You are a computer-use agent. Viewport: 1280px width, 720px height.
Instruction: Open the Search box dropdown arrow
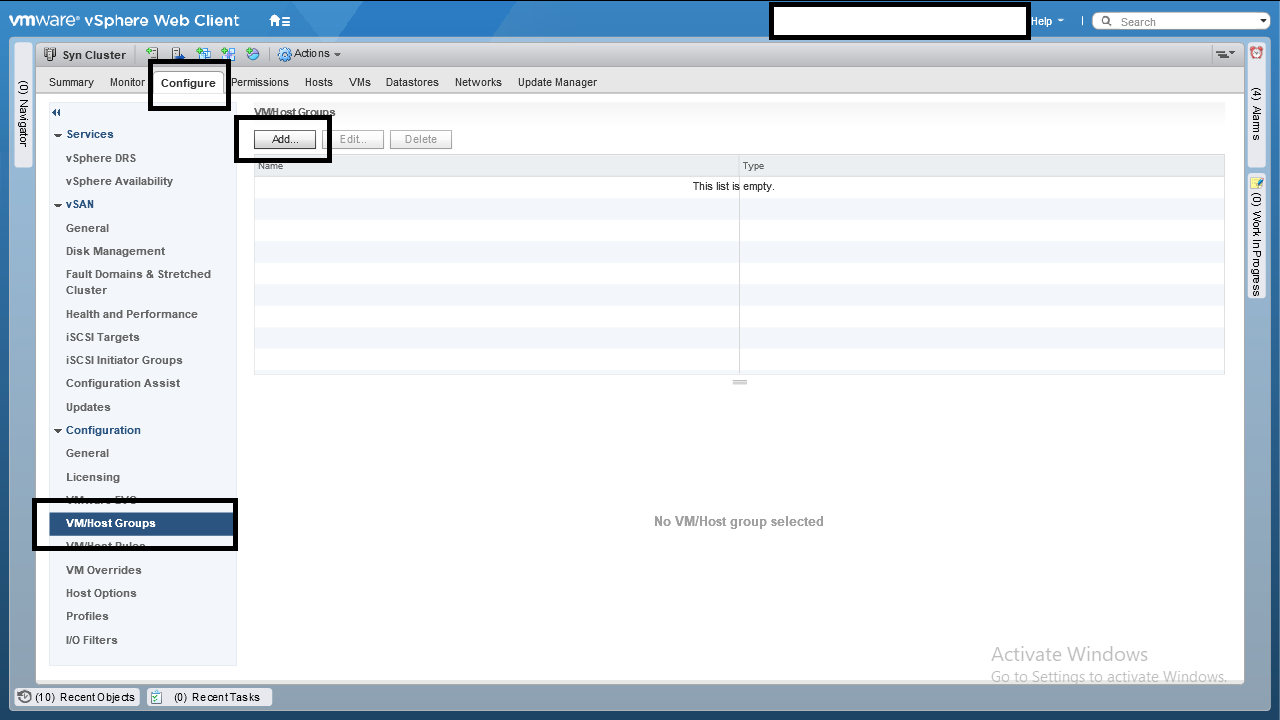pyautogui.click(x=1264, y=21)
